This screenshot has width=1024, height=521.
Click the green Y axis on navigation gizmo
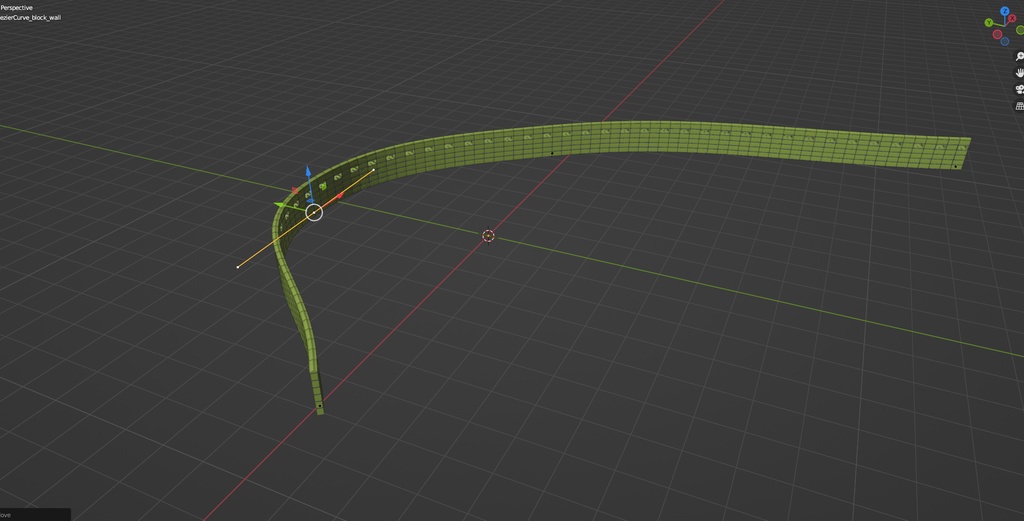(x=989, y=22)
